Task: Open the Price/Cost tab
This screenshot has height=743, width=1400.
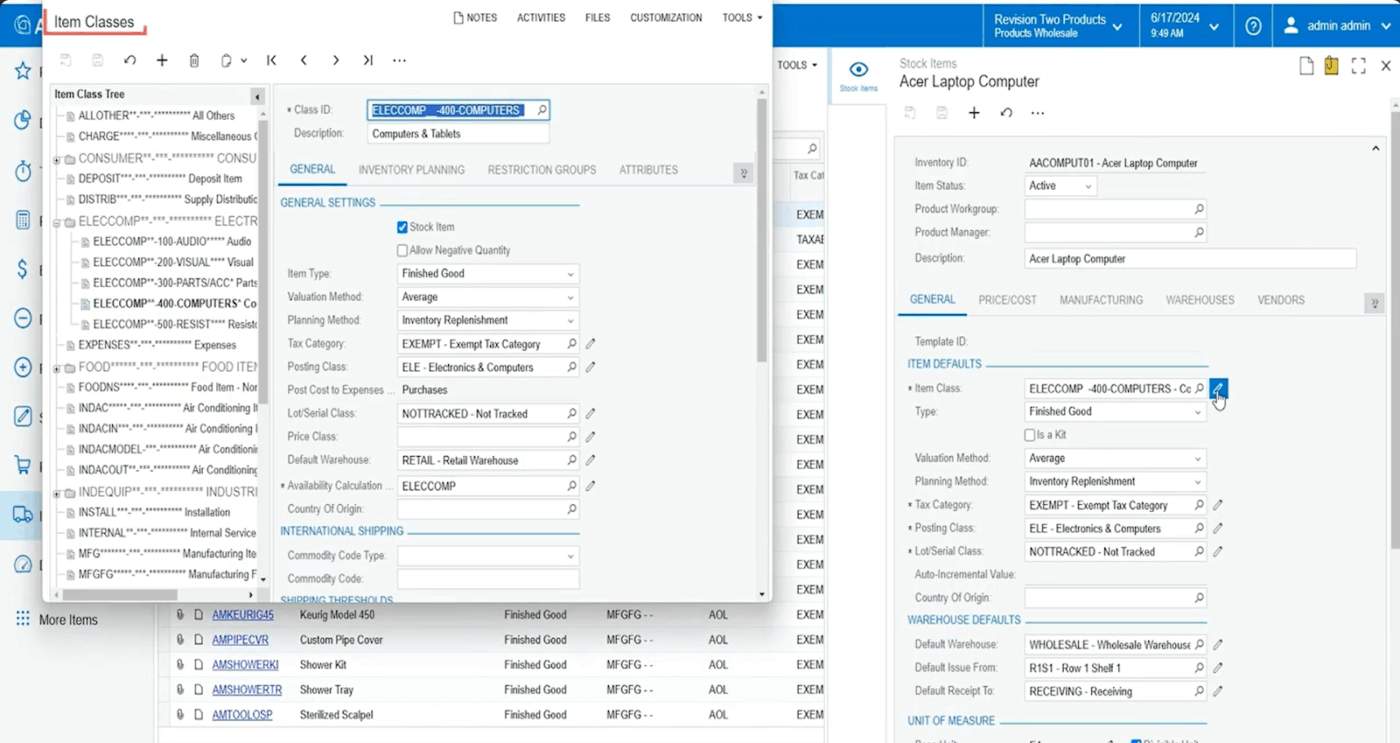Action: tap(1007, 300)
